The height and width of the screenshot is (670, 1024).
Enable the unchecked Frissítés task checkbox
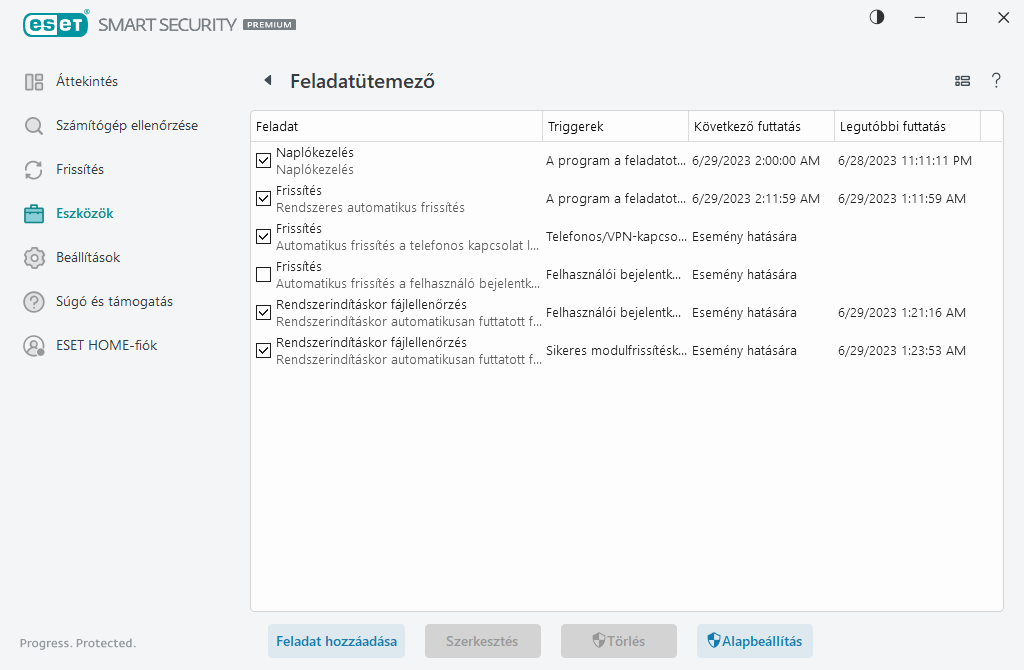[x=264, y=275]
